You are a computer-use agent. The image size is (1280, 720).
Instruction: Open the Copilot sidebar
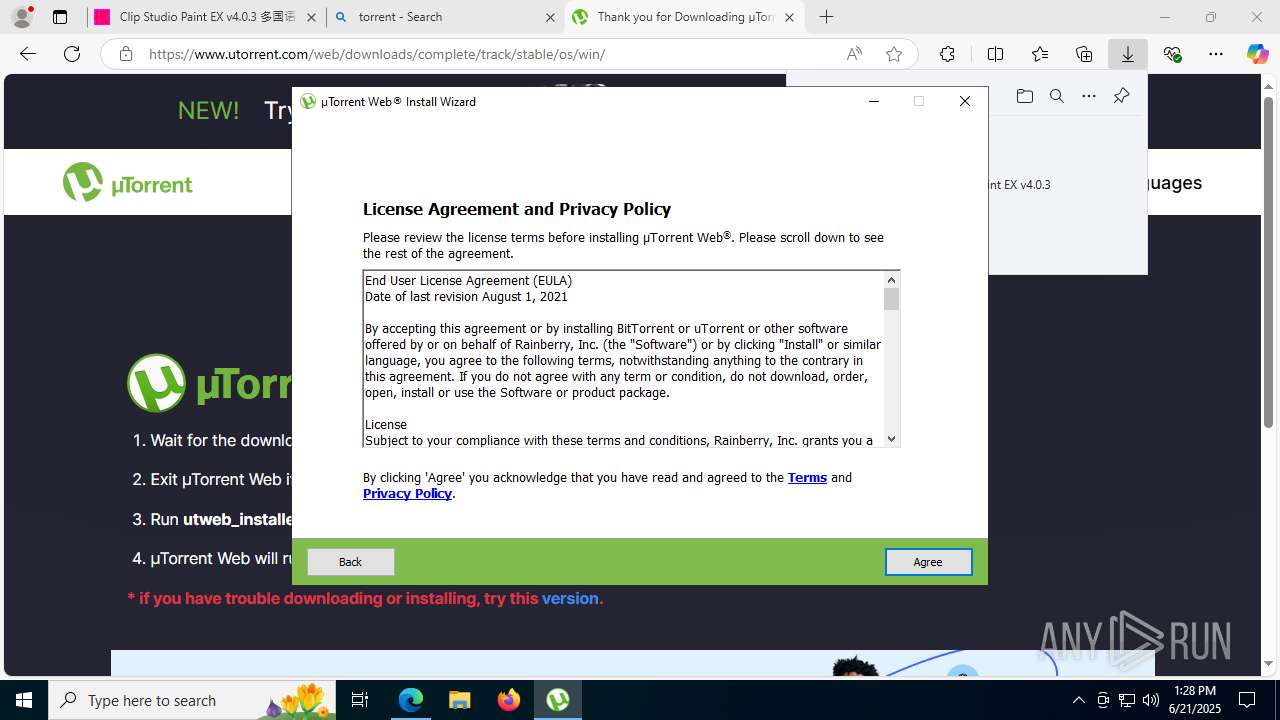point(1257,54)
